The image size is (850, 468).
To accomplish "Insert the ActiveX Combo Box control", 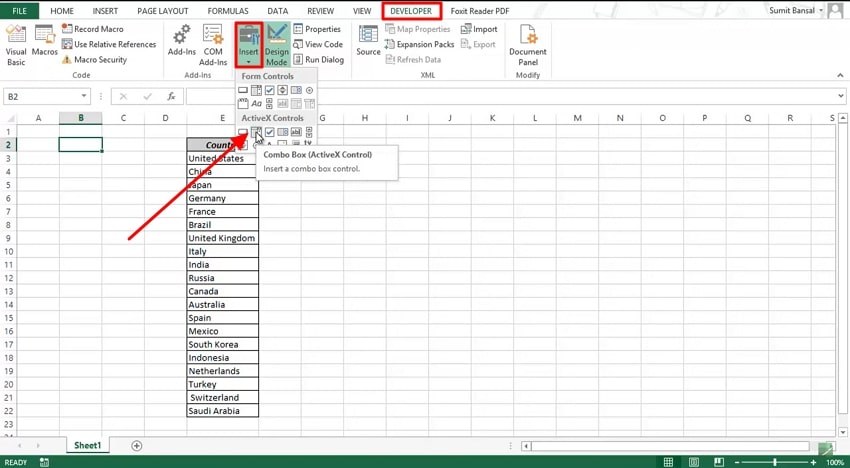I will click(256, 132).
